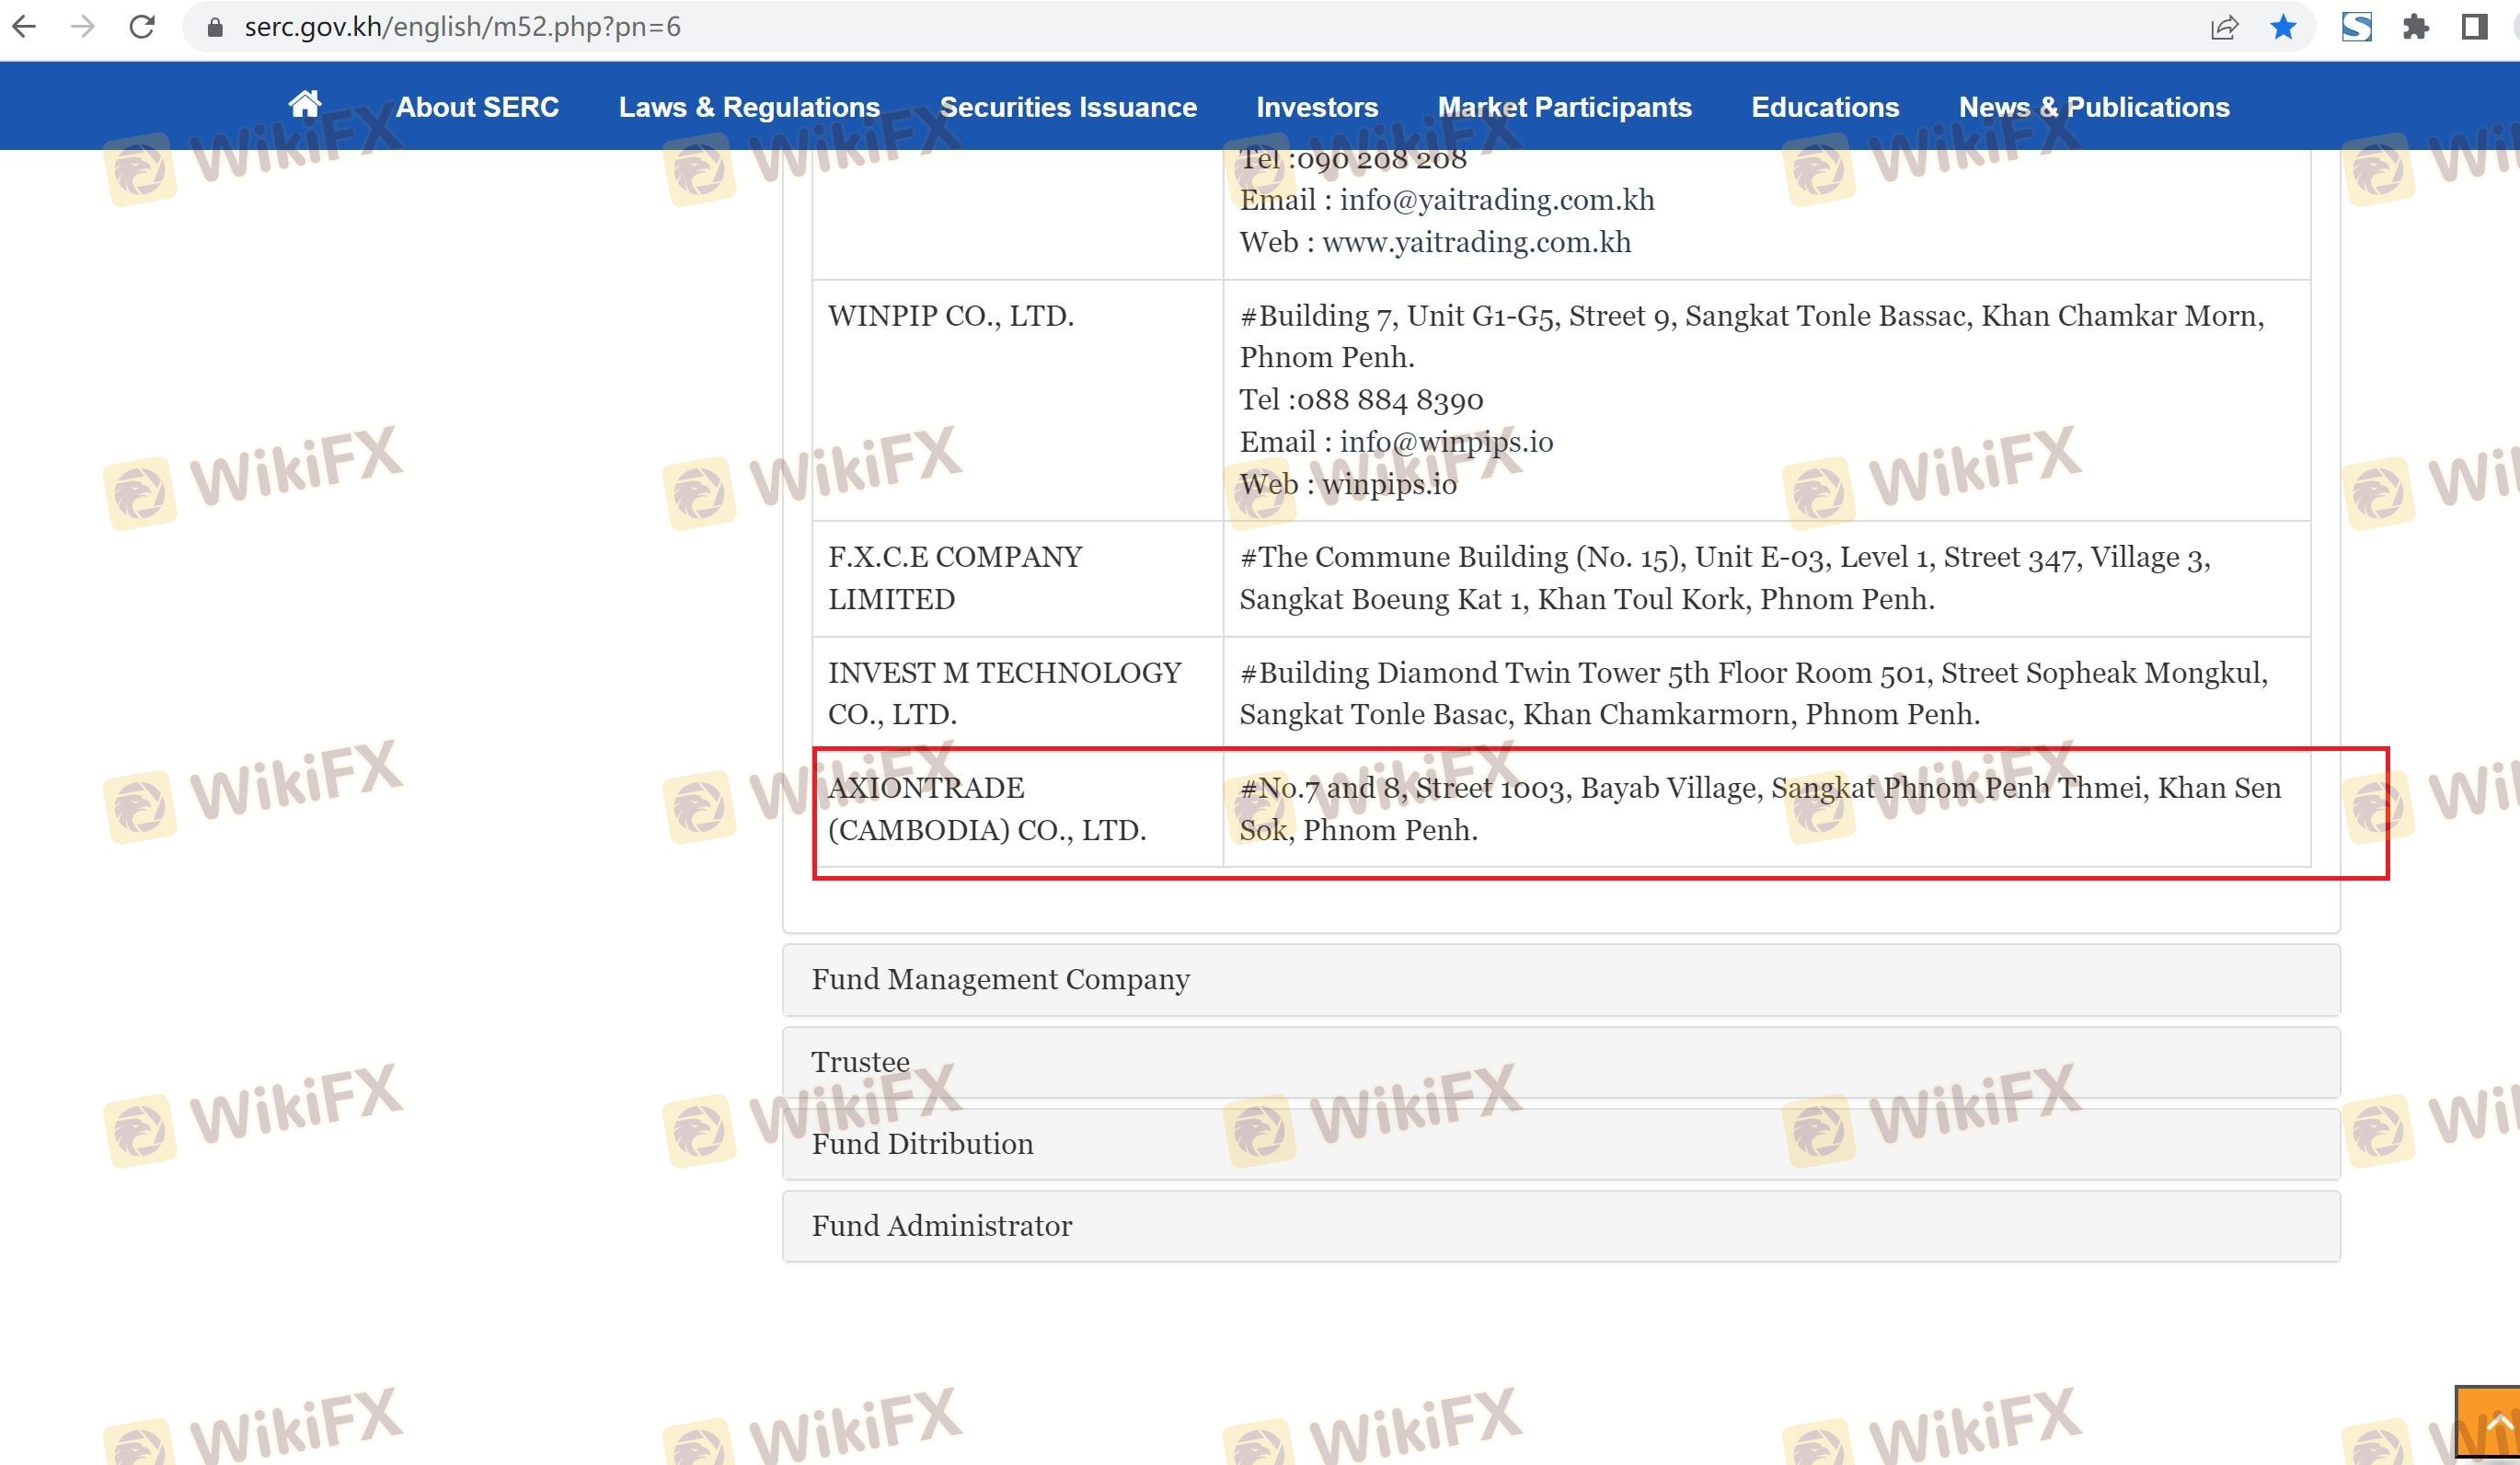Click the lock icon in address bar
The height and width of the screenshot is (1465, 2520).
coord(214,27)
